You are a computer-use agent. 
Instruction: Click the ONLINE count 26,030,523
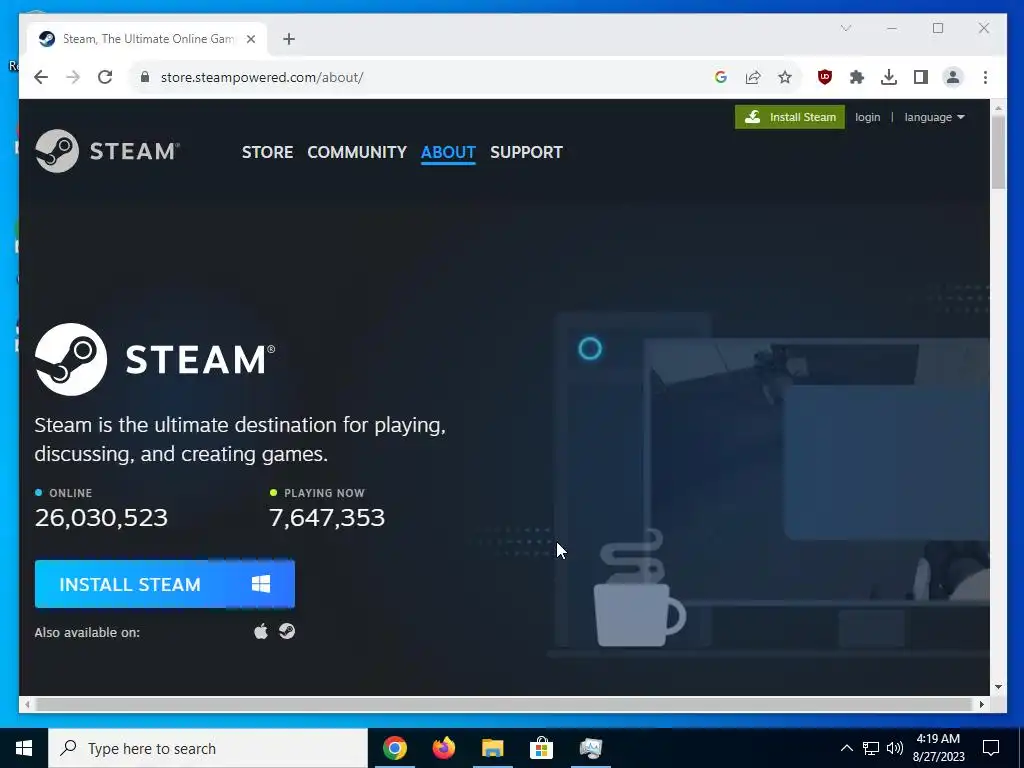pos(101,518)
